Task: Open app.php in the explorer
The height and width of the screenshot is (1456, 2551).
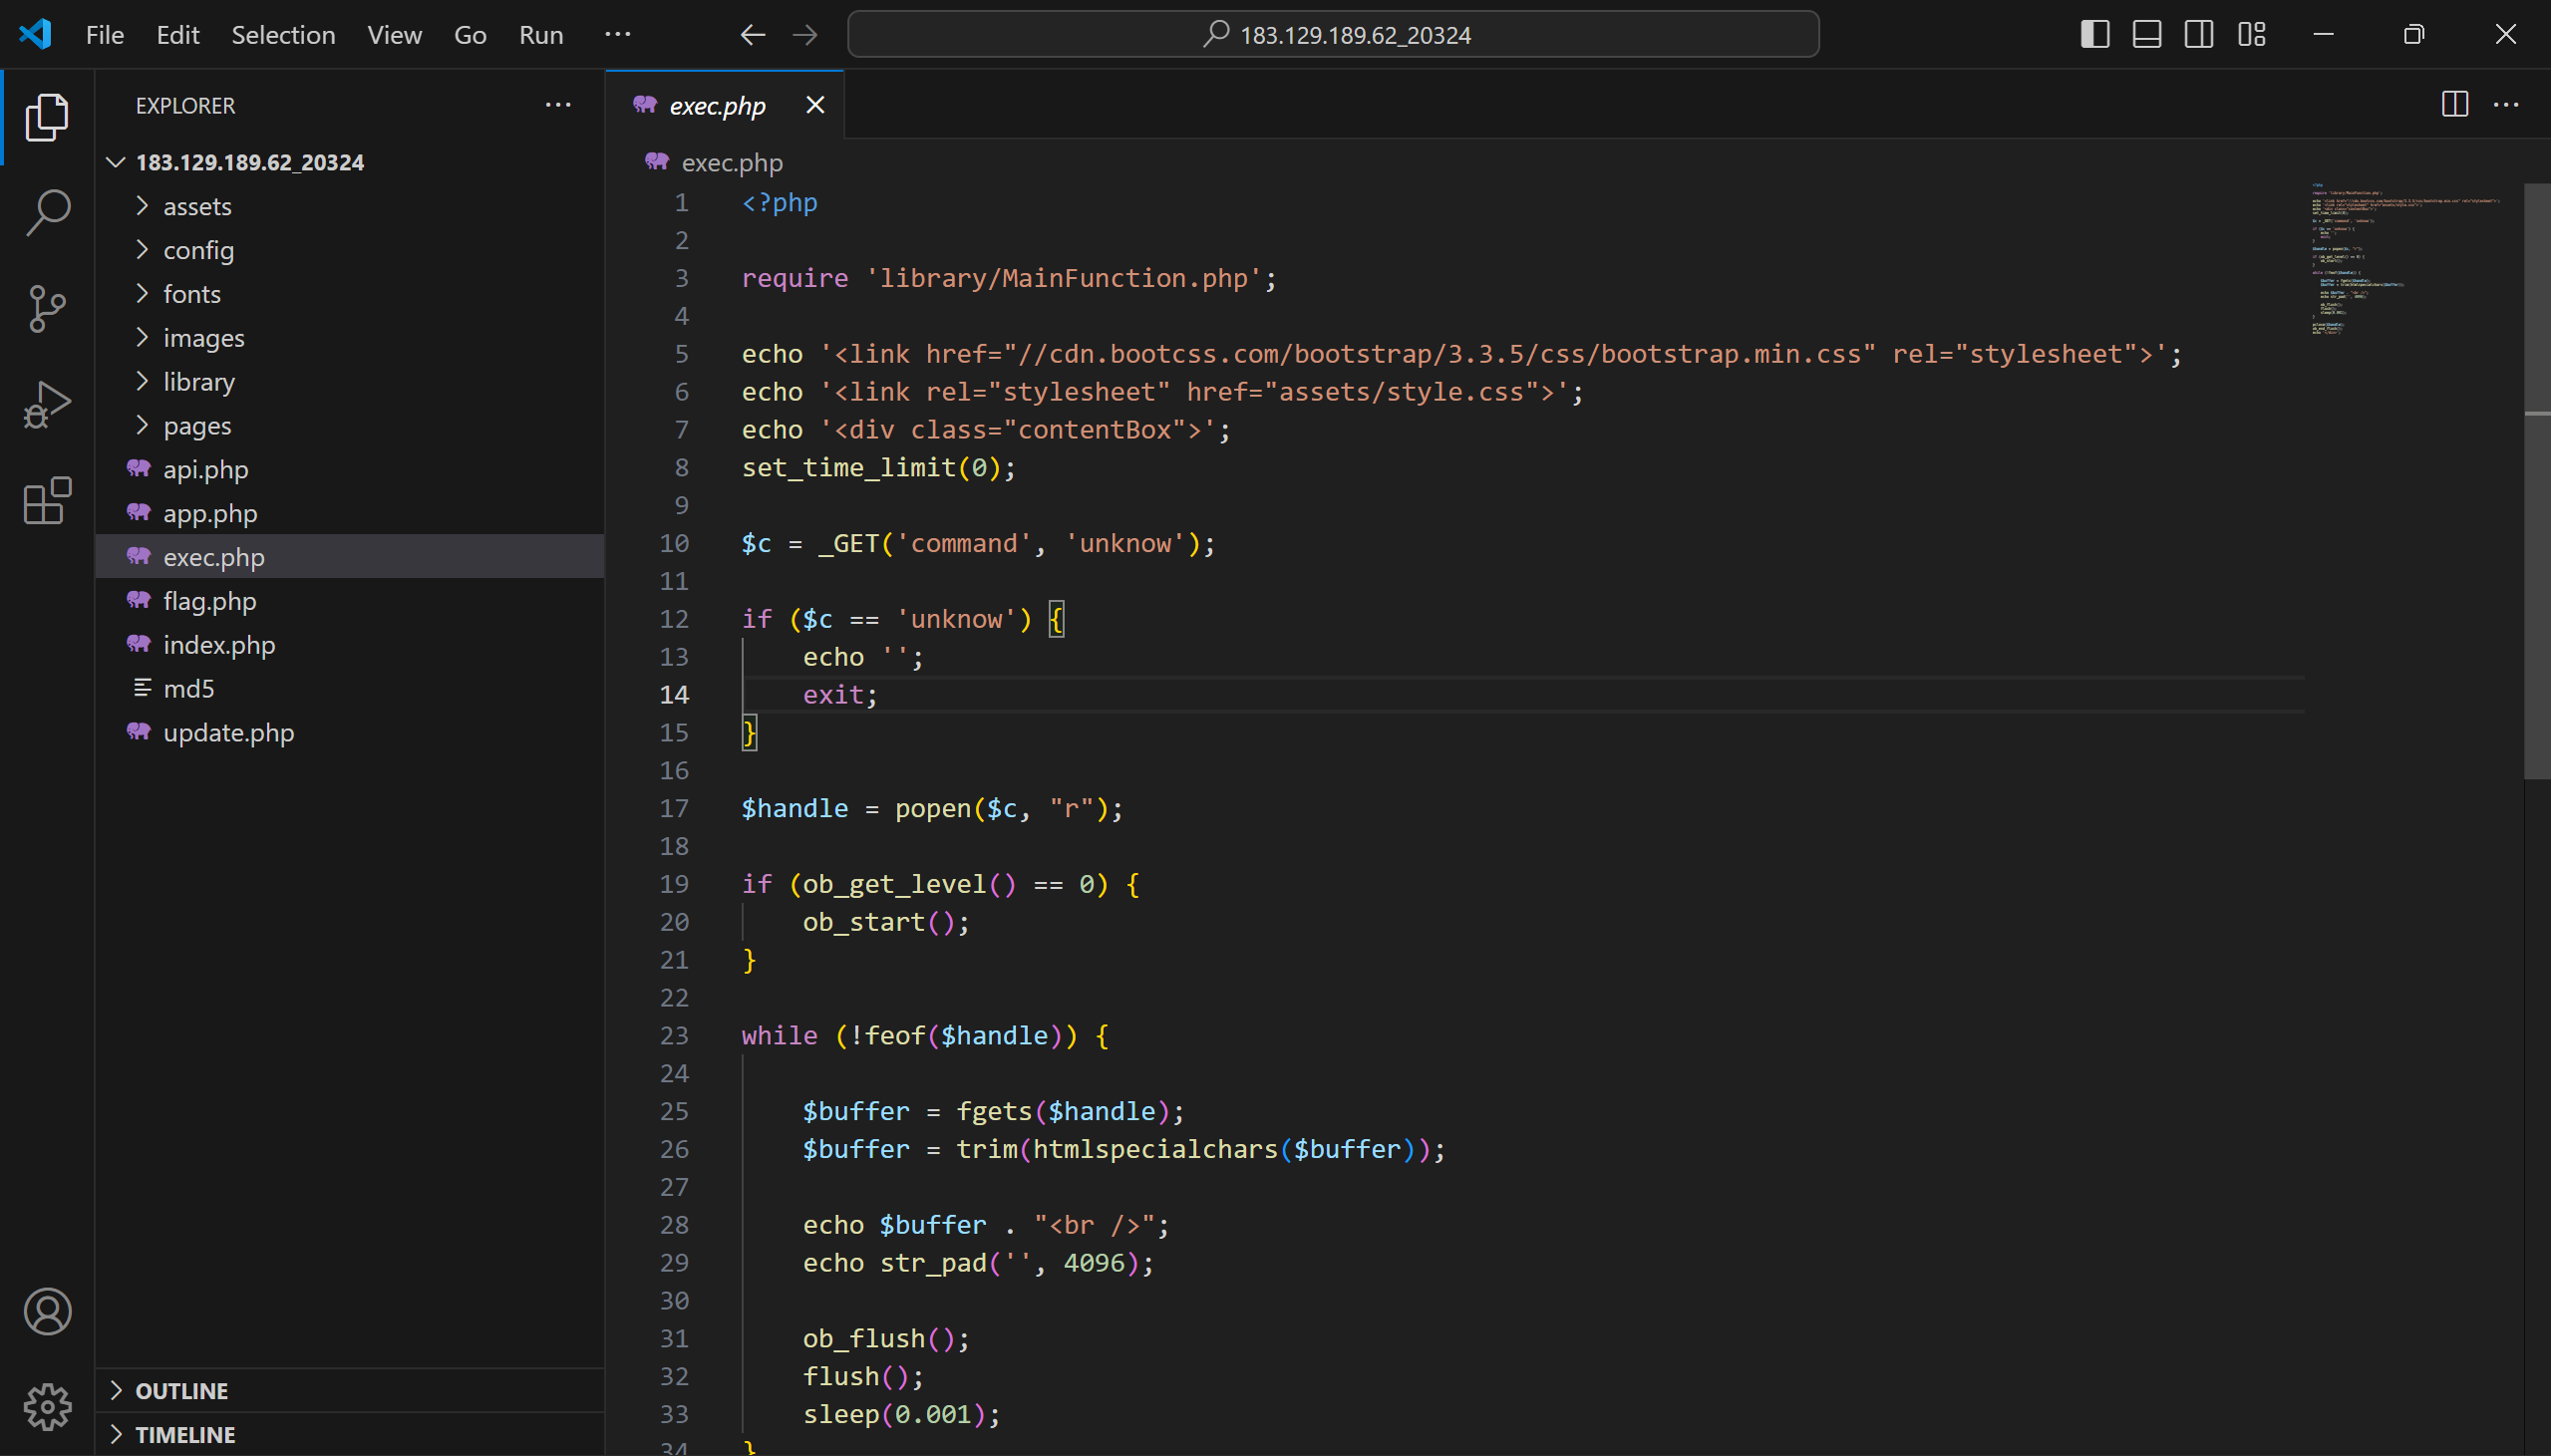Action: click(350, 514)
